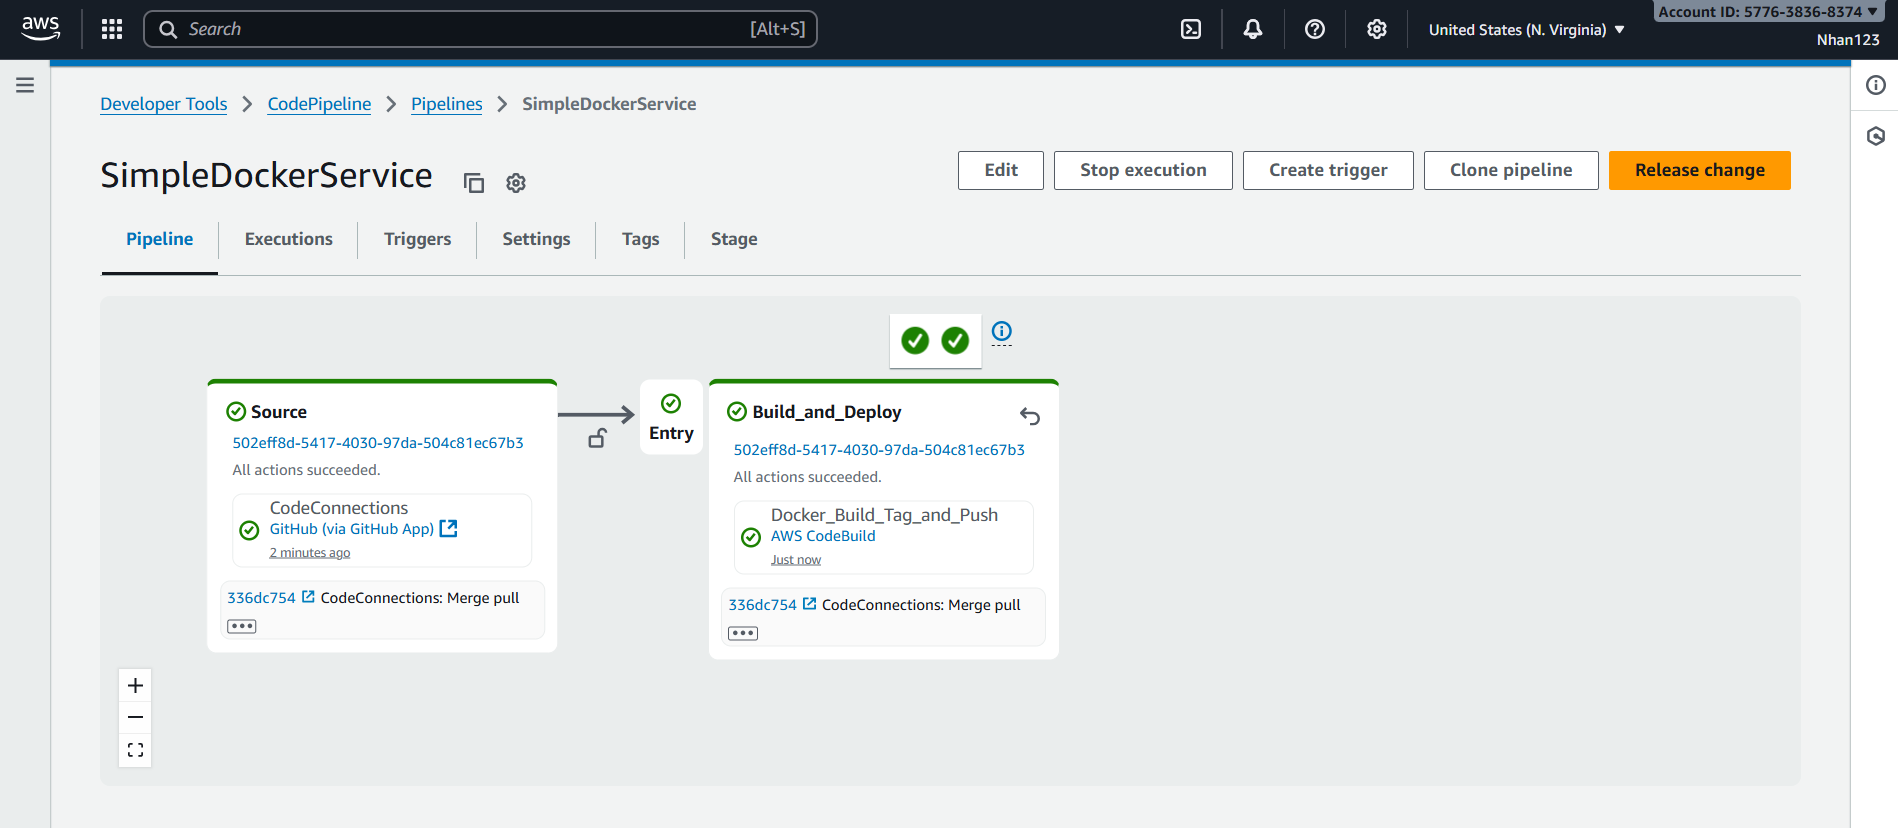This screenshot has width=1898, height=828.
Task: Click the Release change button
Action: 1699,170
